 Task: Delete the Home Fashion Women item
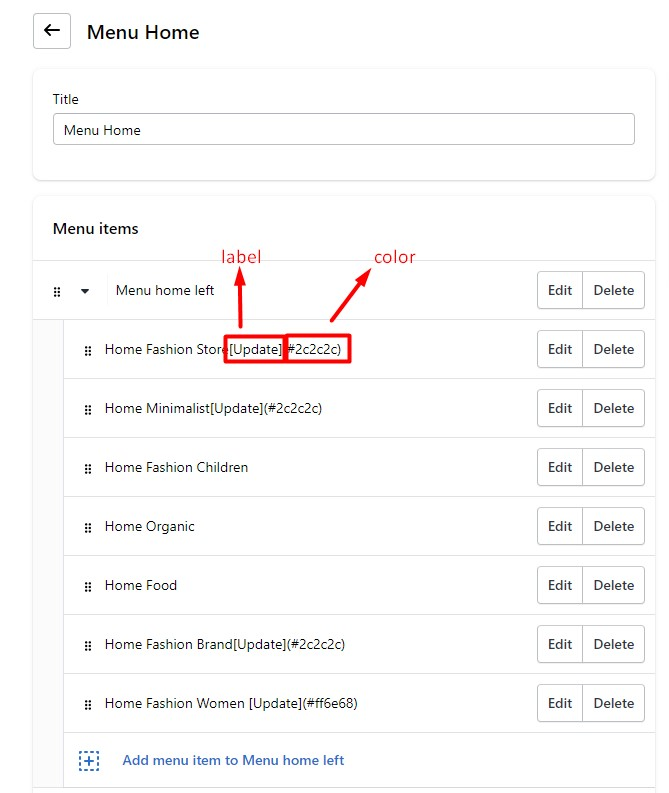(x=613, y=703)
